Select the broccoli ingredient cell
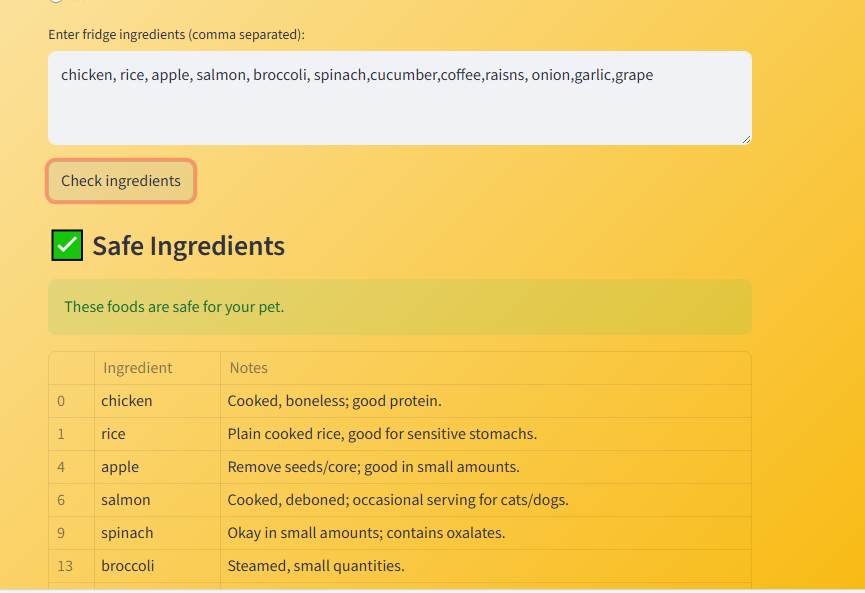 pyautogui.click(x=128, y=565)
